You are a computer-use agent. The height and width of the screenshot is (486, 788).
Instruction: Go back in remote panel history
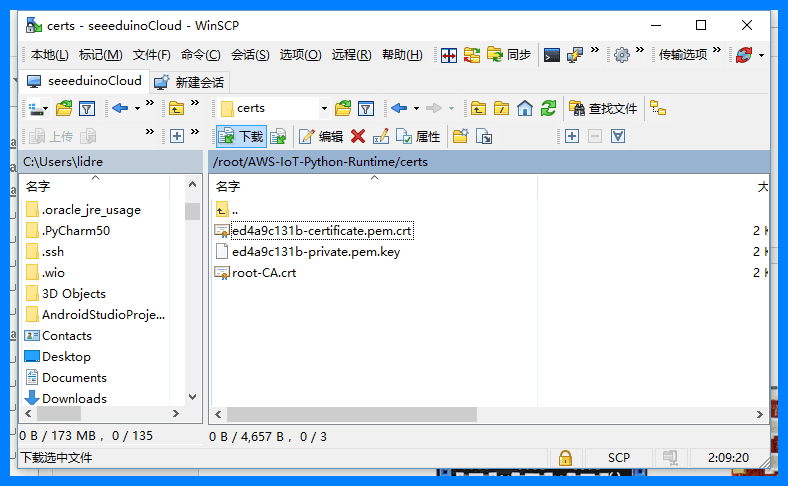(399, 108)
